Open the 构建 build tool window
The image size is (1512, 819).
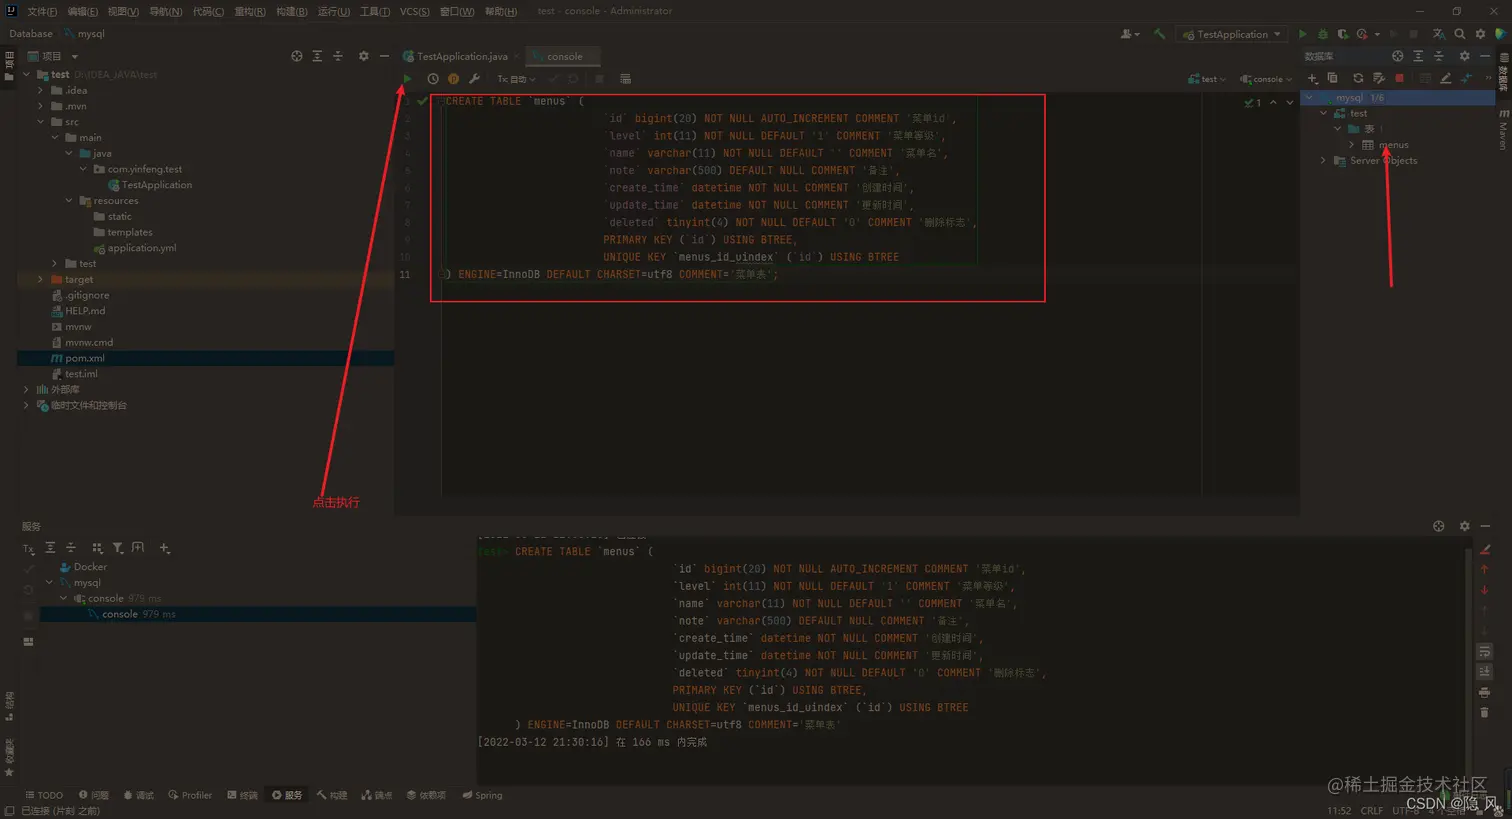(332, 796)
